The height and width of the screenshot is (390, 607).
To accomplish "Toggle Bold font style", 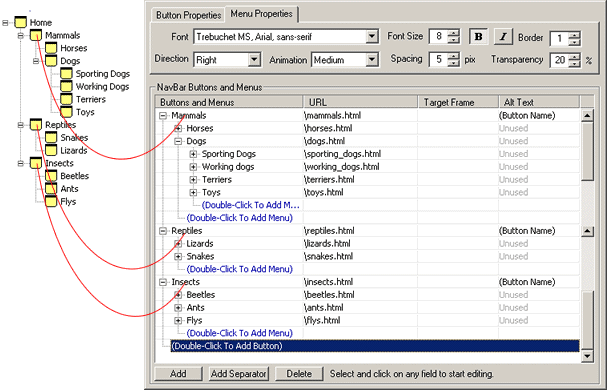I will (478, 37).
